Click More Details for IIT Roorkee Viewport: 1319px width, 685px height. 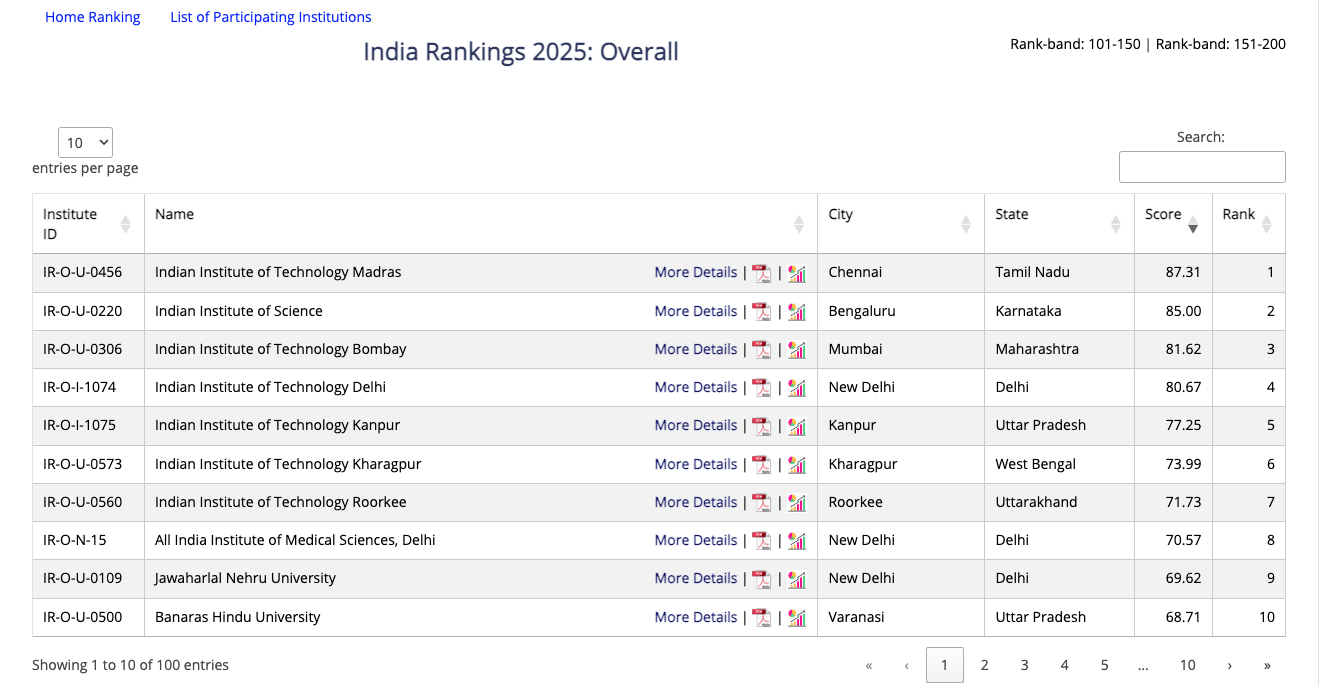click(x=696, y=502)
